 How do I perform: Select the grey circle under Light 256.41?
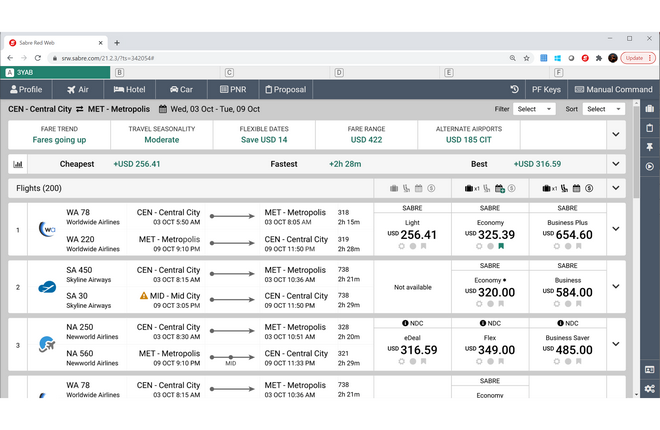(413, 246)
